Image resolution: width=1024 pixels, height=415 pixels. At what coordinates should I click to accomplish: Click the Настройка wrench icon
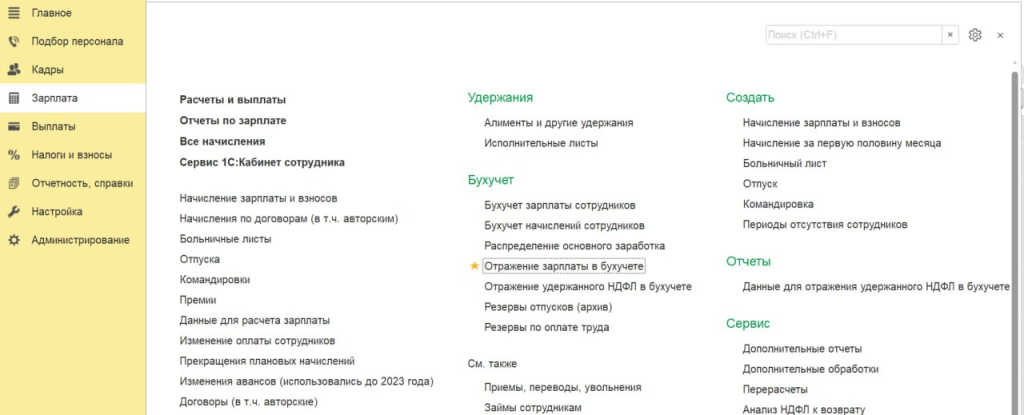14,212
